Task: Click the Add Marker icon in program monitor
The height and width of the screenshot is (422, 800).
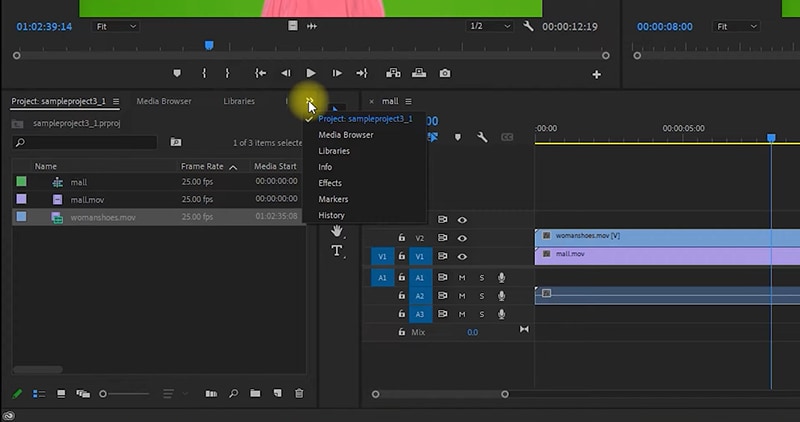Action: [x=177, y=73]
